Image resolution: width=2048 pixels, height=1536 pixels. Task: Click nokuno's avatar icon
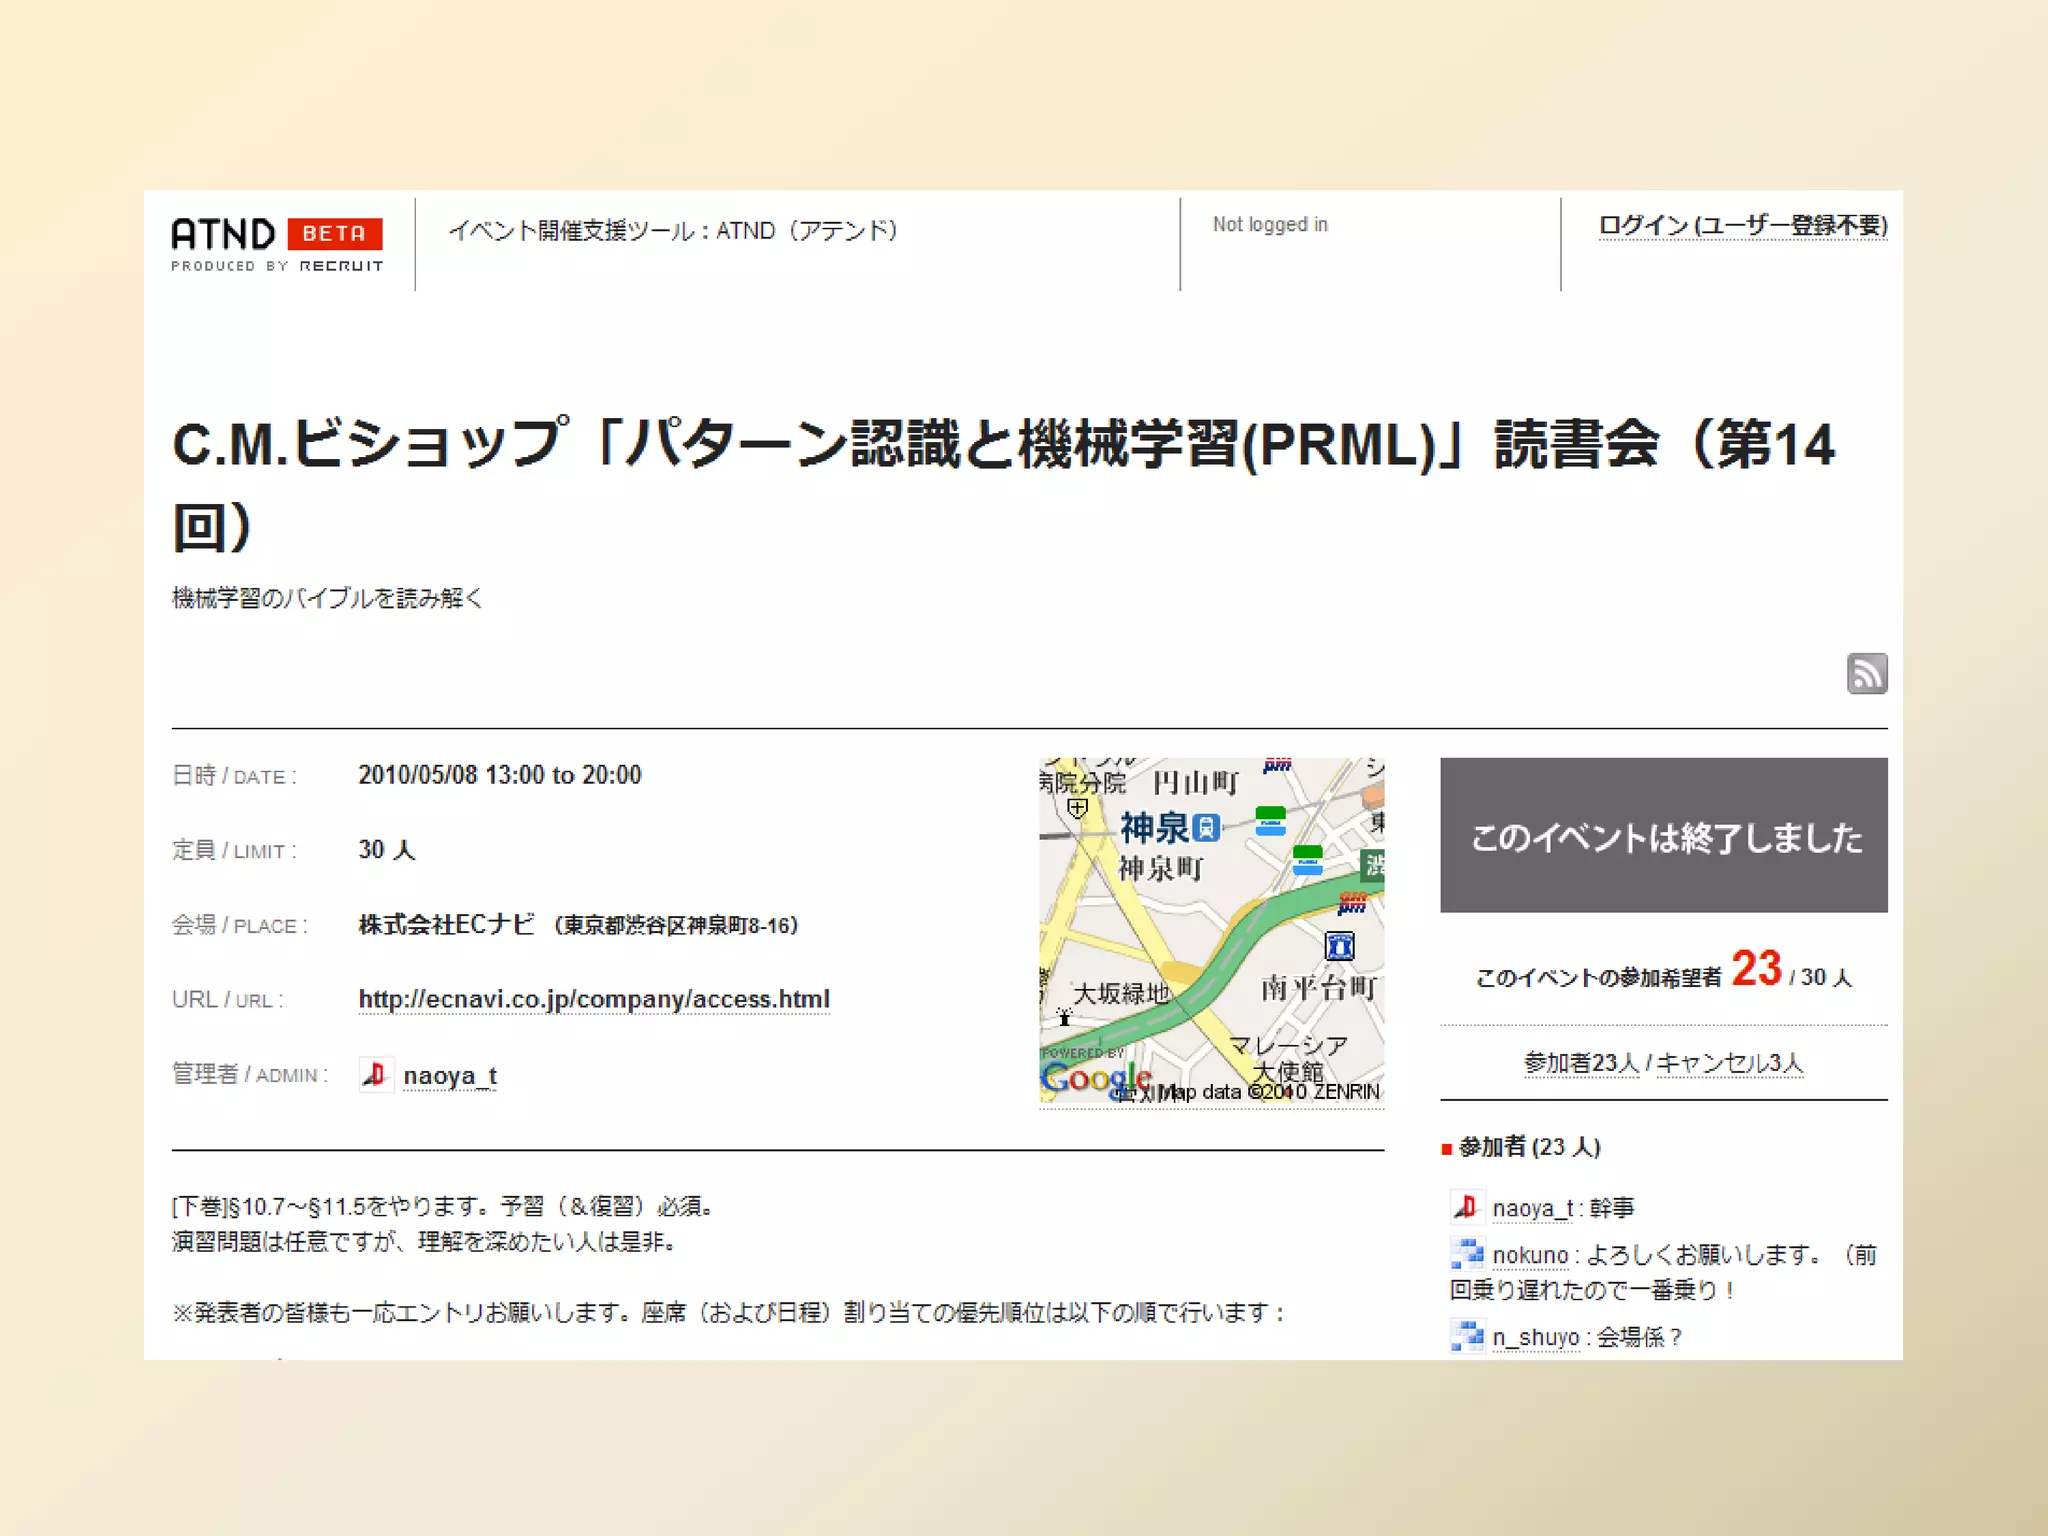coord(1466,1254)
